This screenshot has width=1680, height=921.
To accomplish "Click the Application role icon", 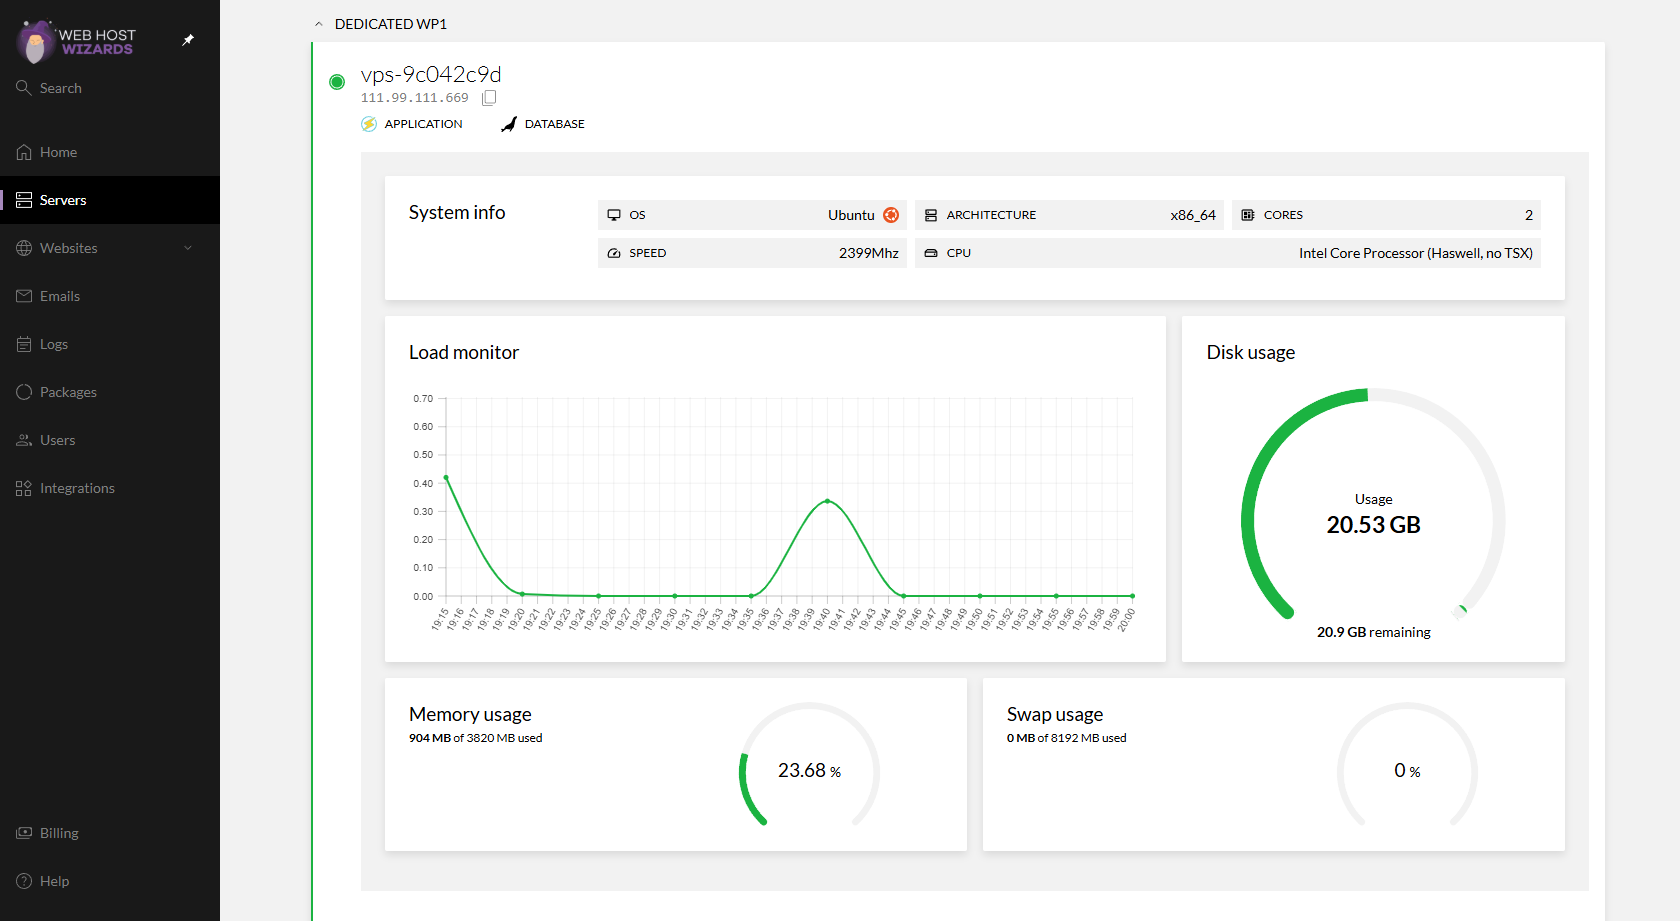I will [x=369, y=124].
